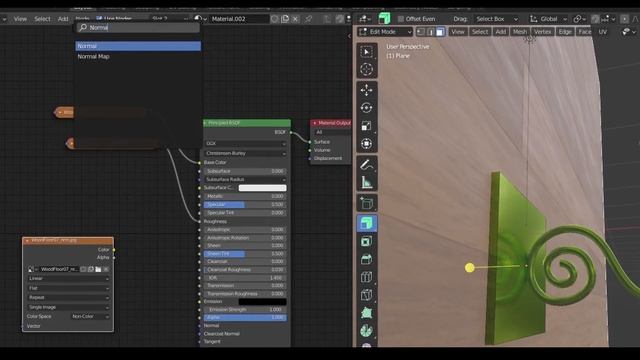This screenshot has height=360, width=640.
Task: Click the Emission black color swatch
Action: click(262, 302)
